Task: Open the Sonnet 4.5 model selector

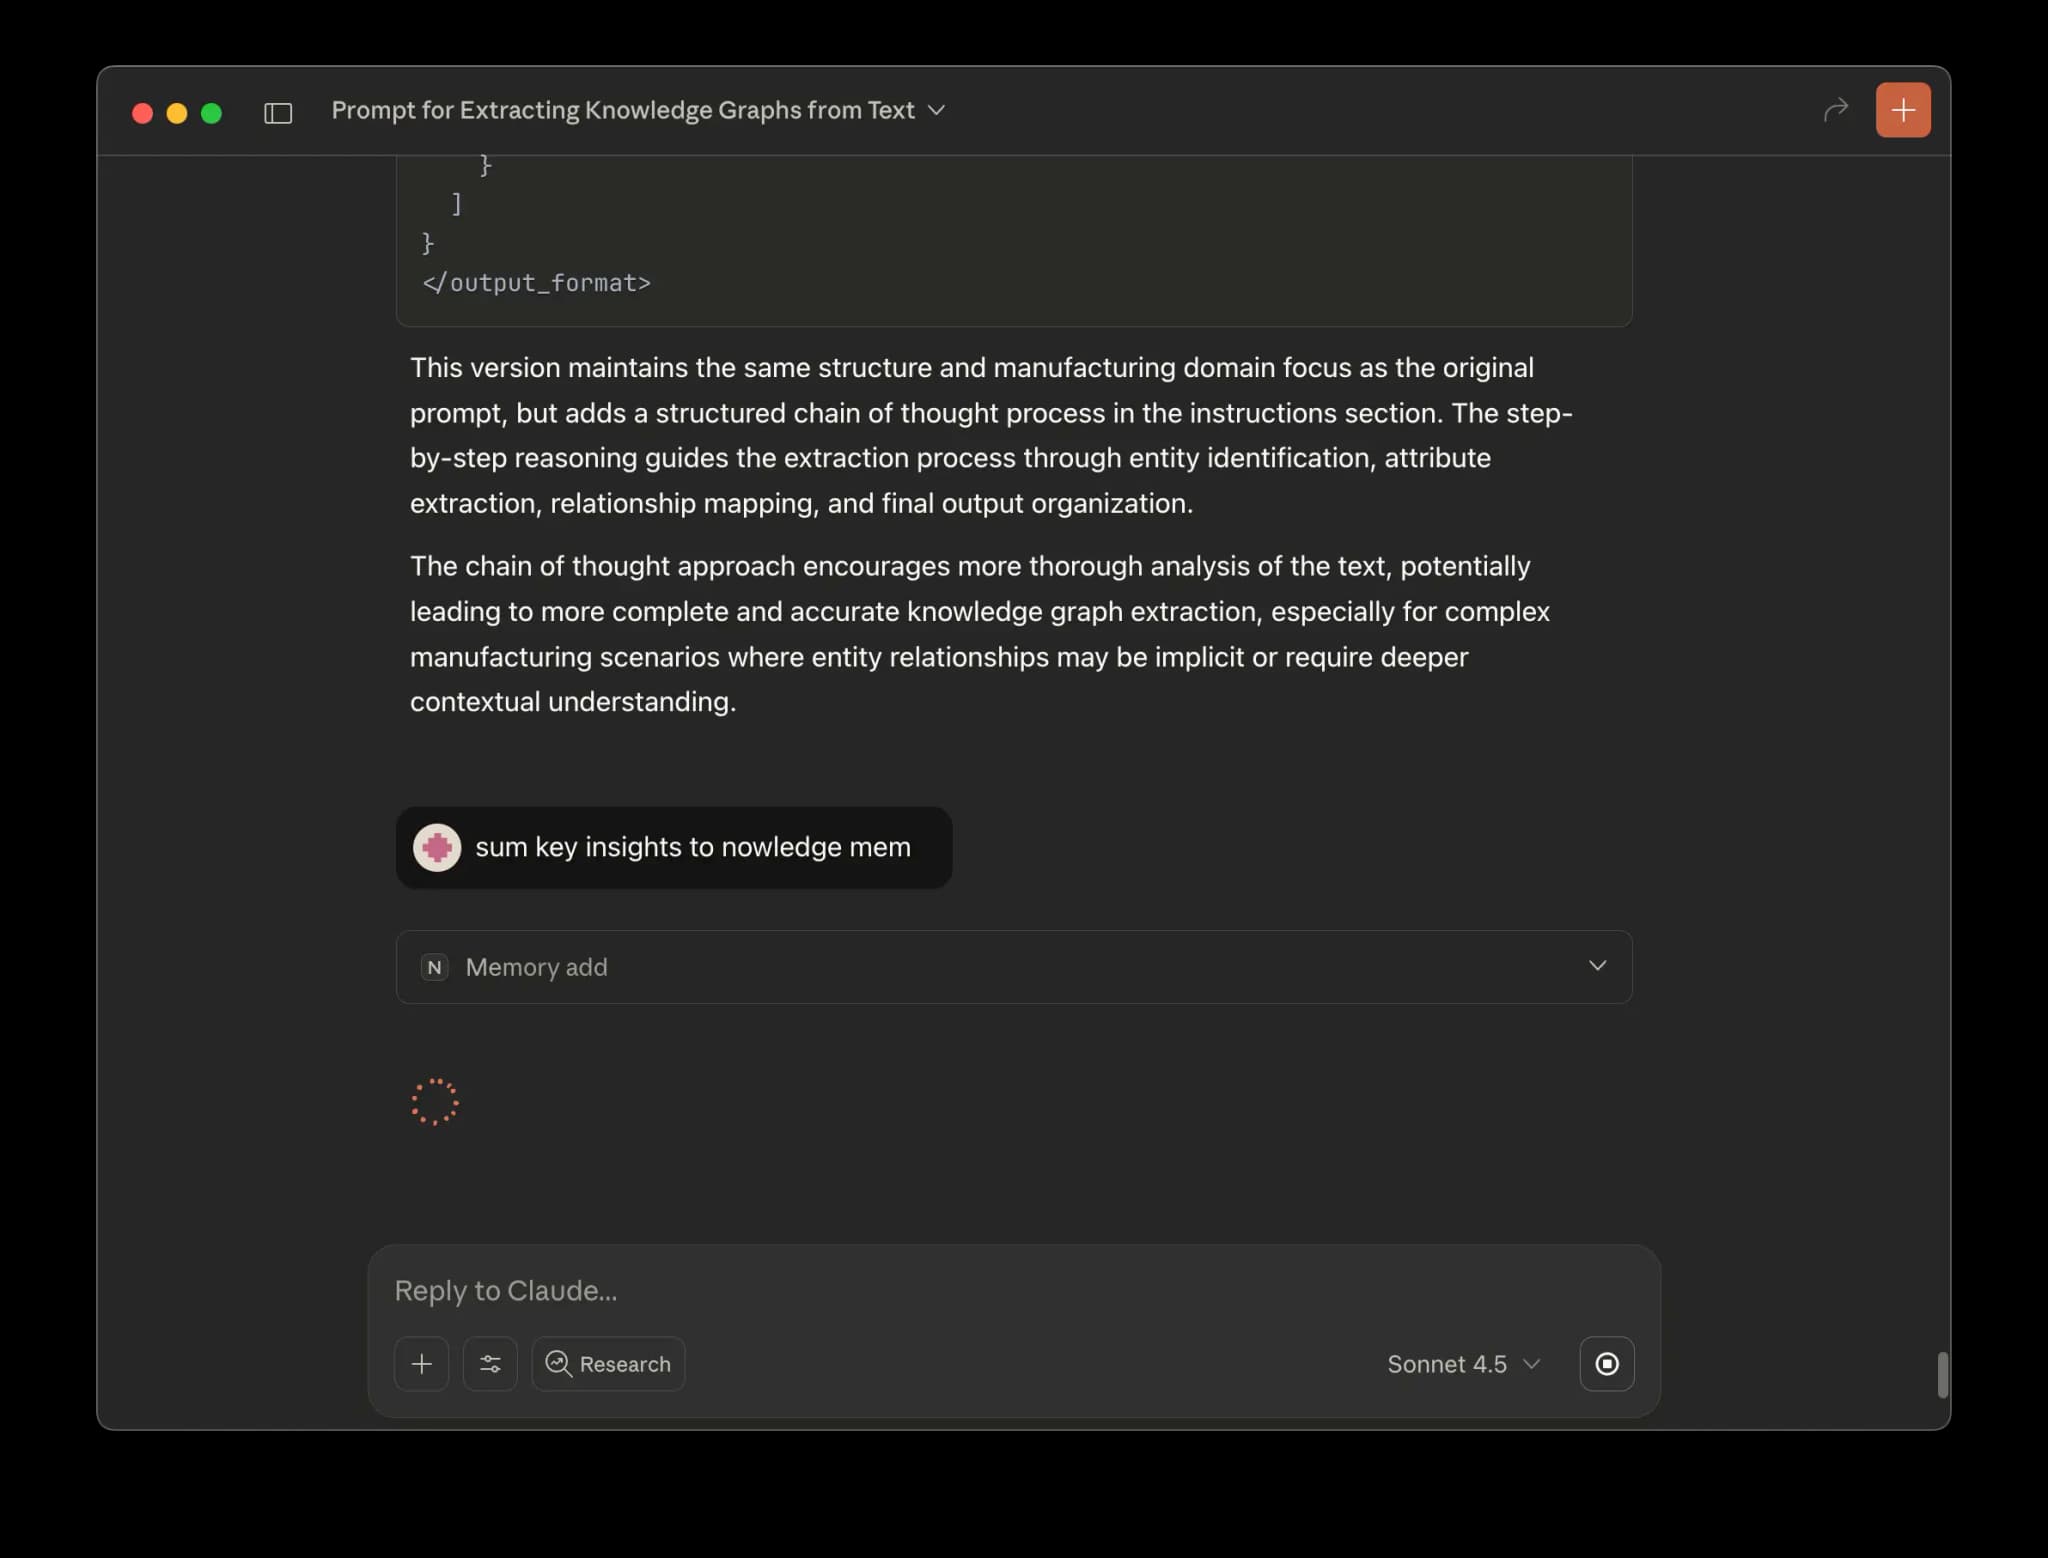Action: [x=1463, y=1363]
